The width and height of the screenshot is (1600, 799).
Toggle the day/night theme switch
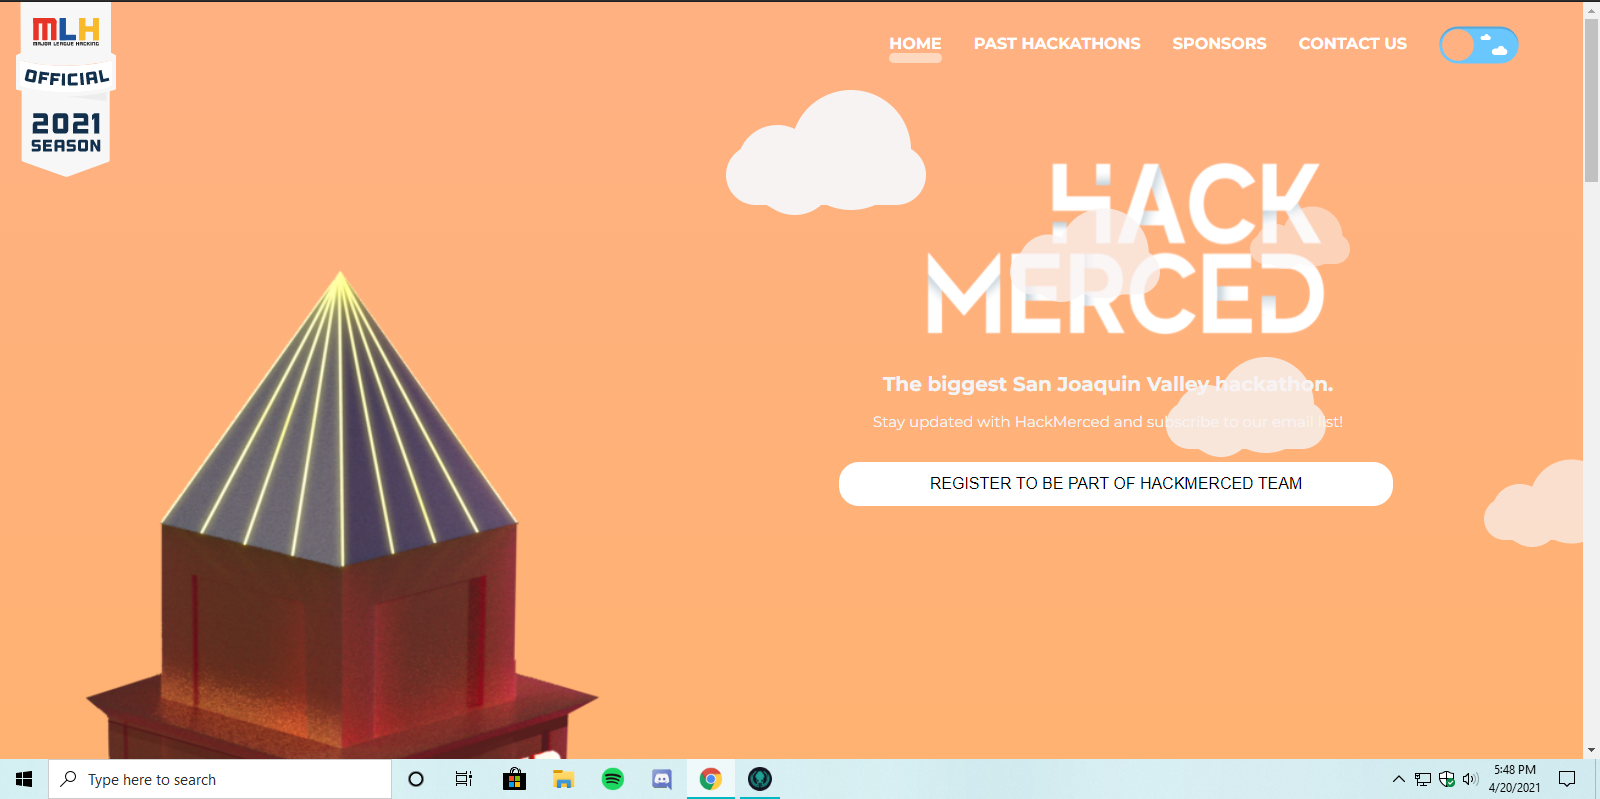click(1478, 45)
